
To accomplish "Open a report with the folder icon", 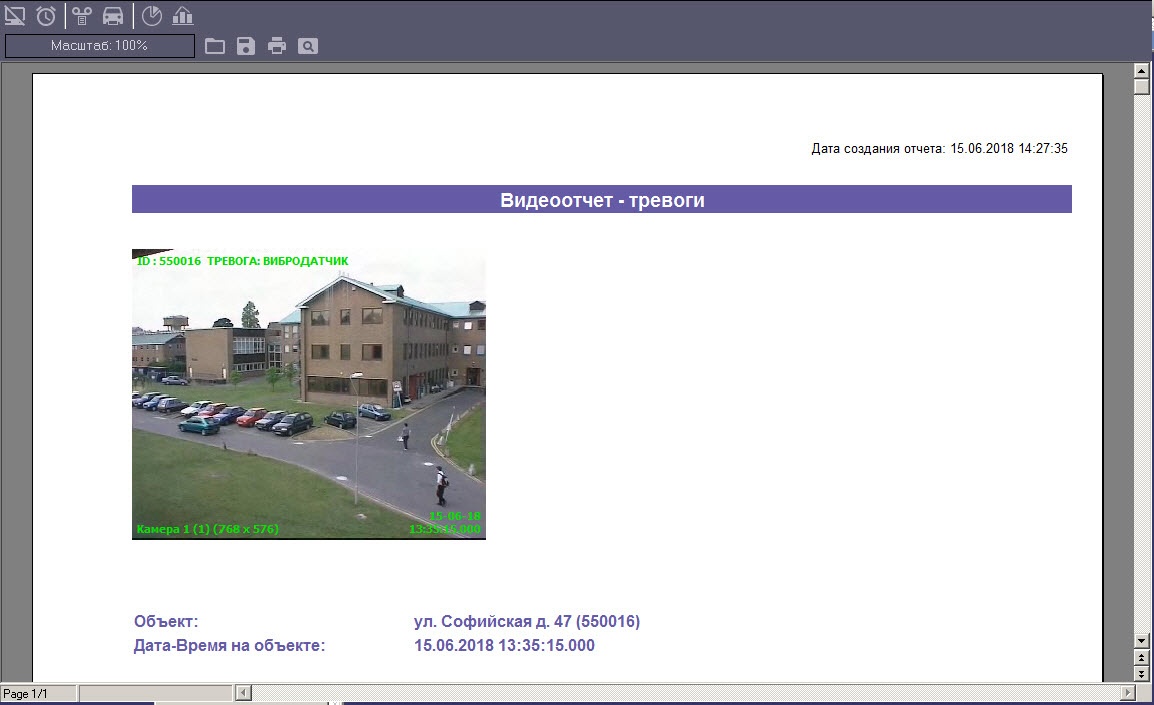I will [x=214, y=46].
